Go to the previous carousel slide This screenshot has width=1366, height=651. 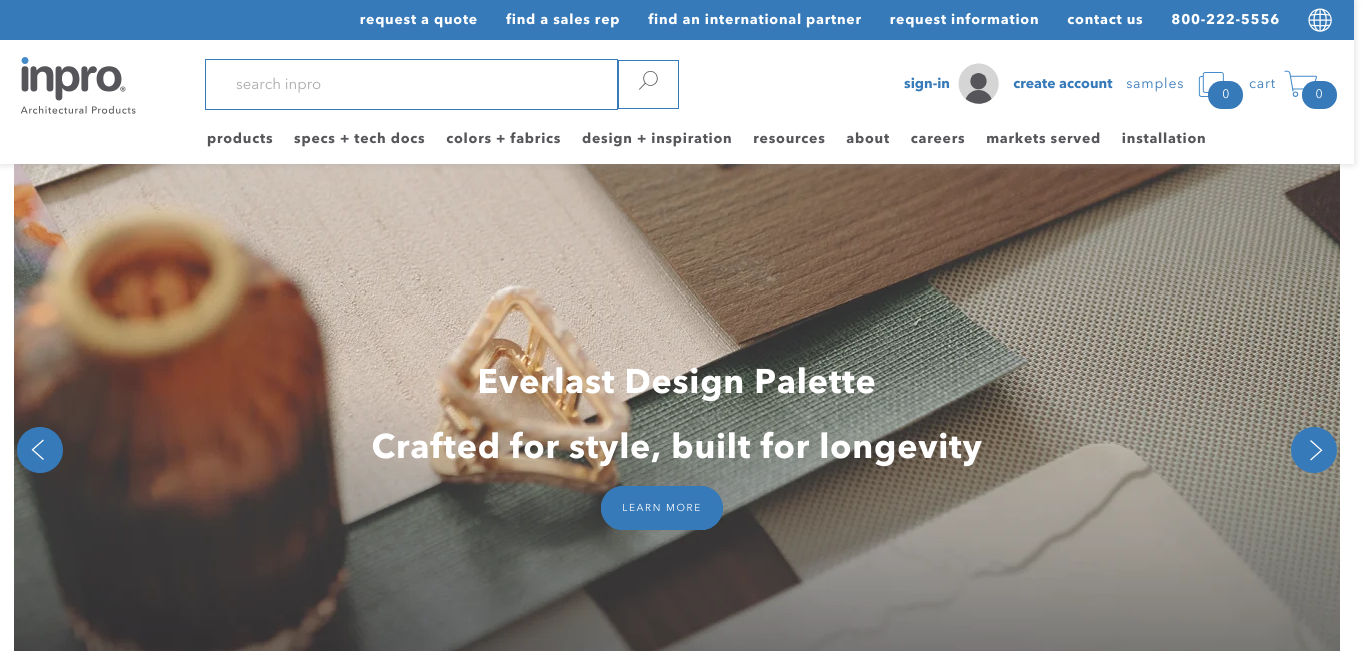coord(40,450)
